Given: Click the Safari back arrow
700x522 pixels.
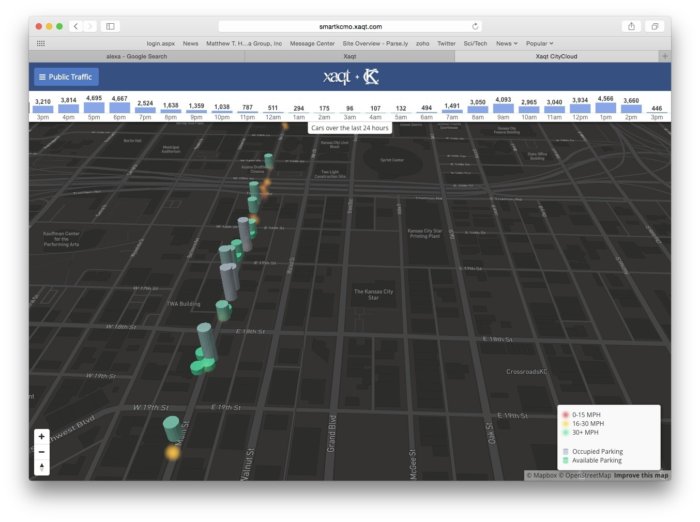Looking at the screenshot, I should [75, 26].
